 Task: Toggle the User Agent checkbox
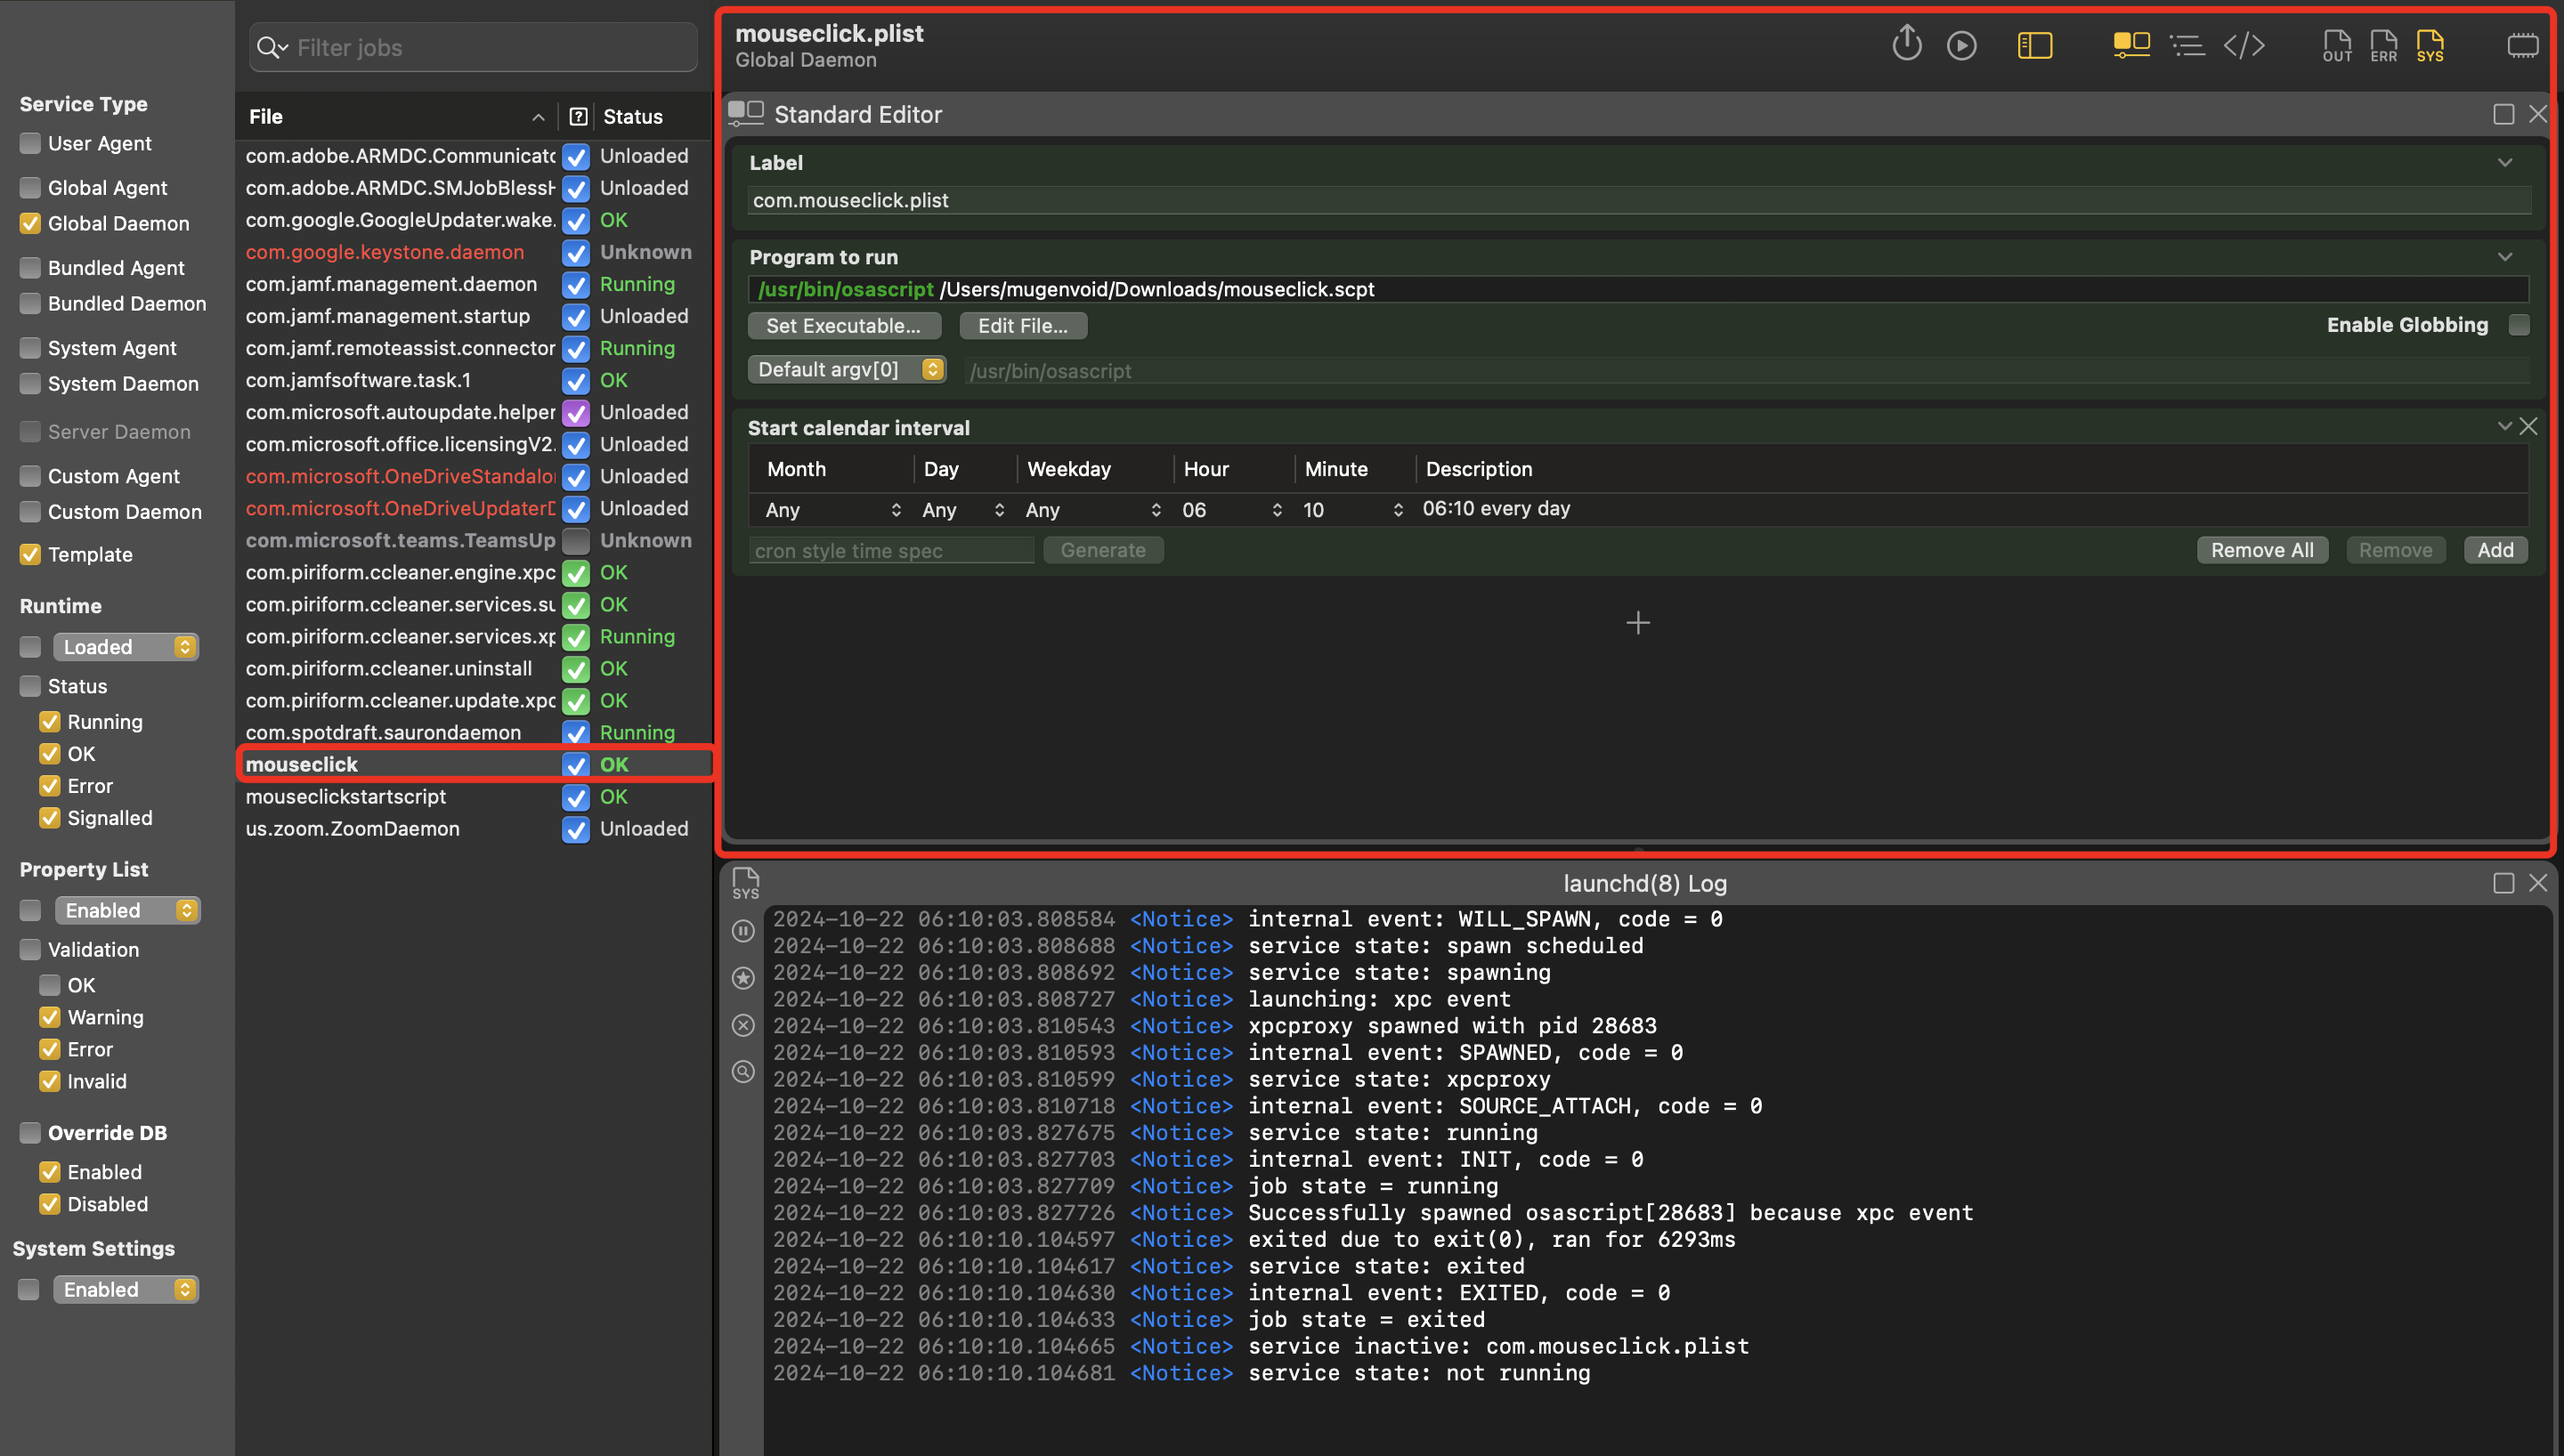31,143
